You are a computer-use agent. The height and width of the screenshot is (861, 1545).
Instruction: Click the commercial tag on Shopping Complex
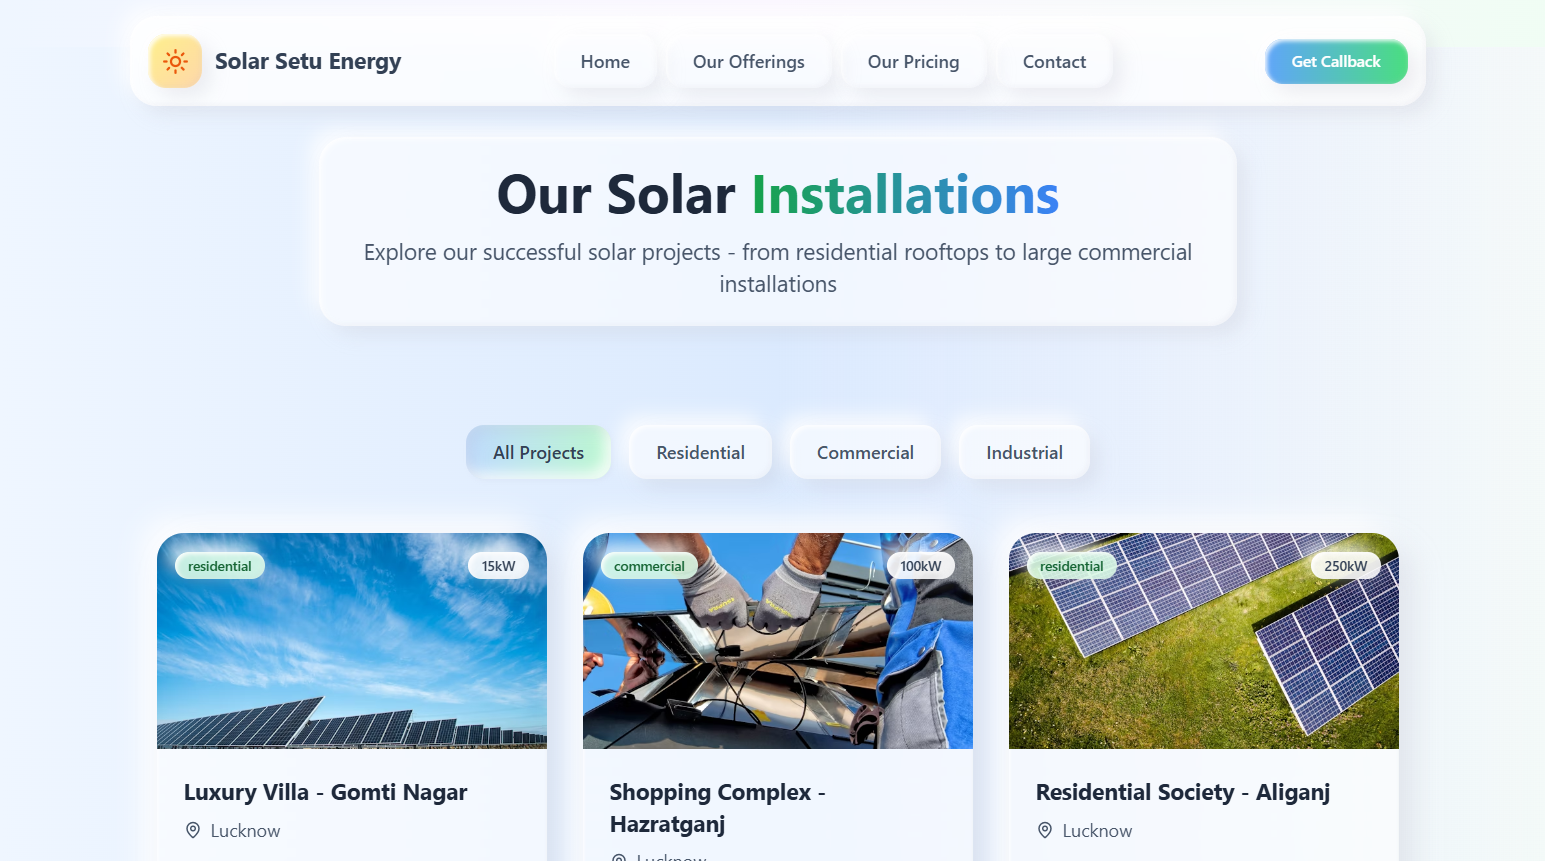pyautogui.click(x=649, y=566)
